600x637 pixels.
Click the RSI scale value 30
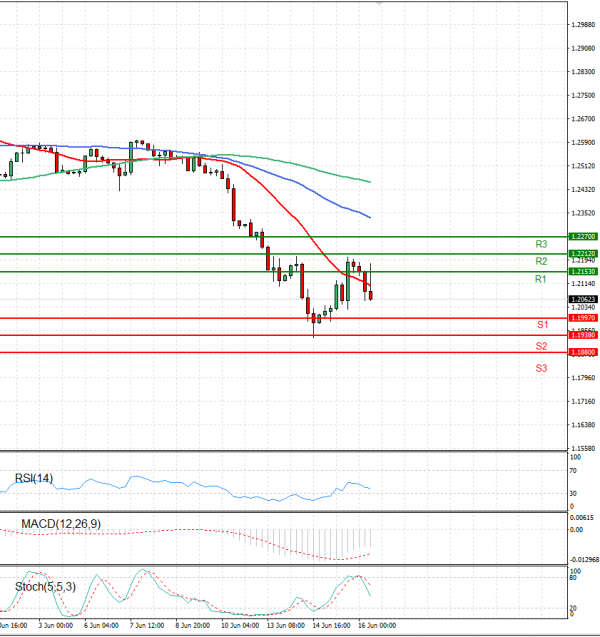click(x=573, y=494)
